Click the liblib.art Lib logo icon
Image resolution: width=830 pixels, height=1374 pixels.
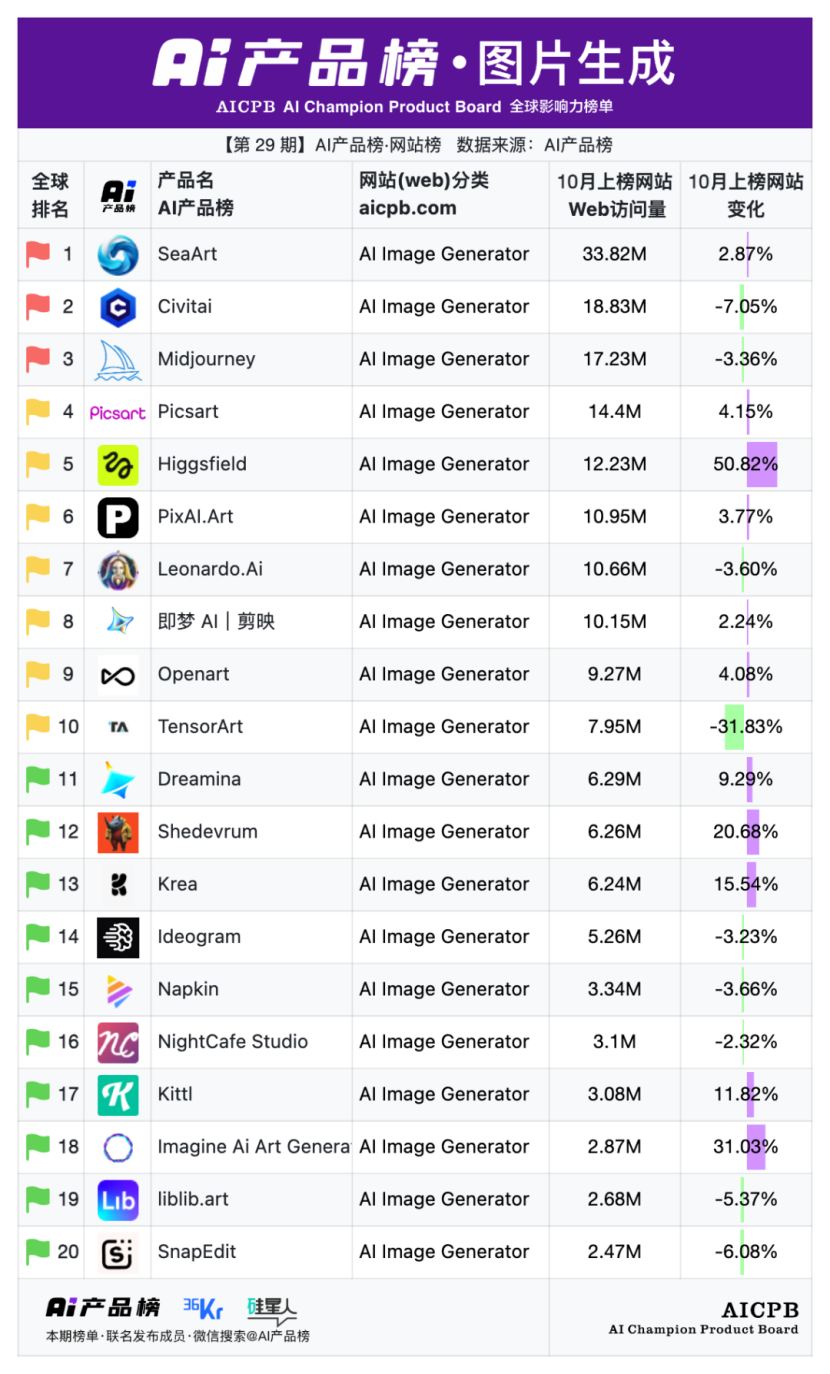pos(118,1200)
